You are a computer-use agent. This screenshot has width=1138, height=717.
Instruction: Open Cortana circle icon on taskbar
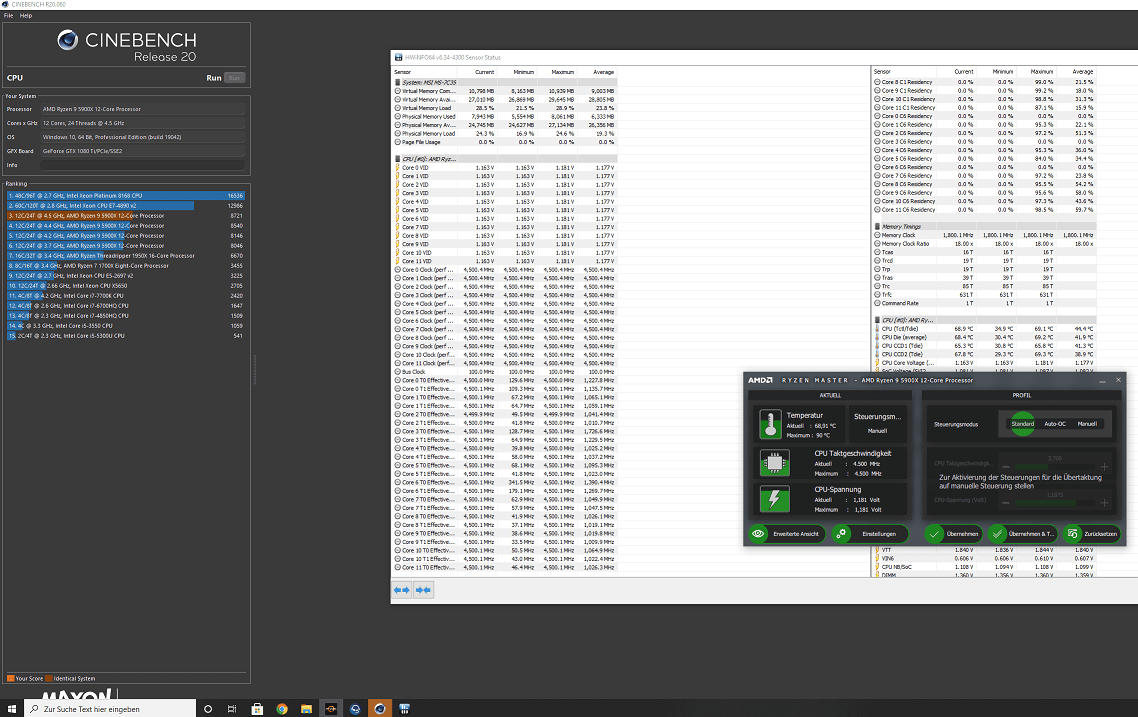pos(208,709)
